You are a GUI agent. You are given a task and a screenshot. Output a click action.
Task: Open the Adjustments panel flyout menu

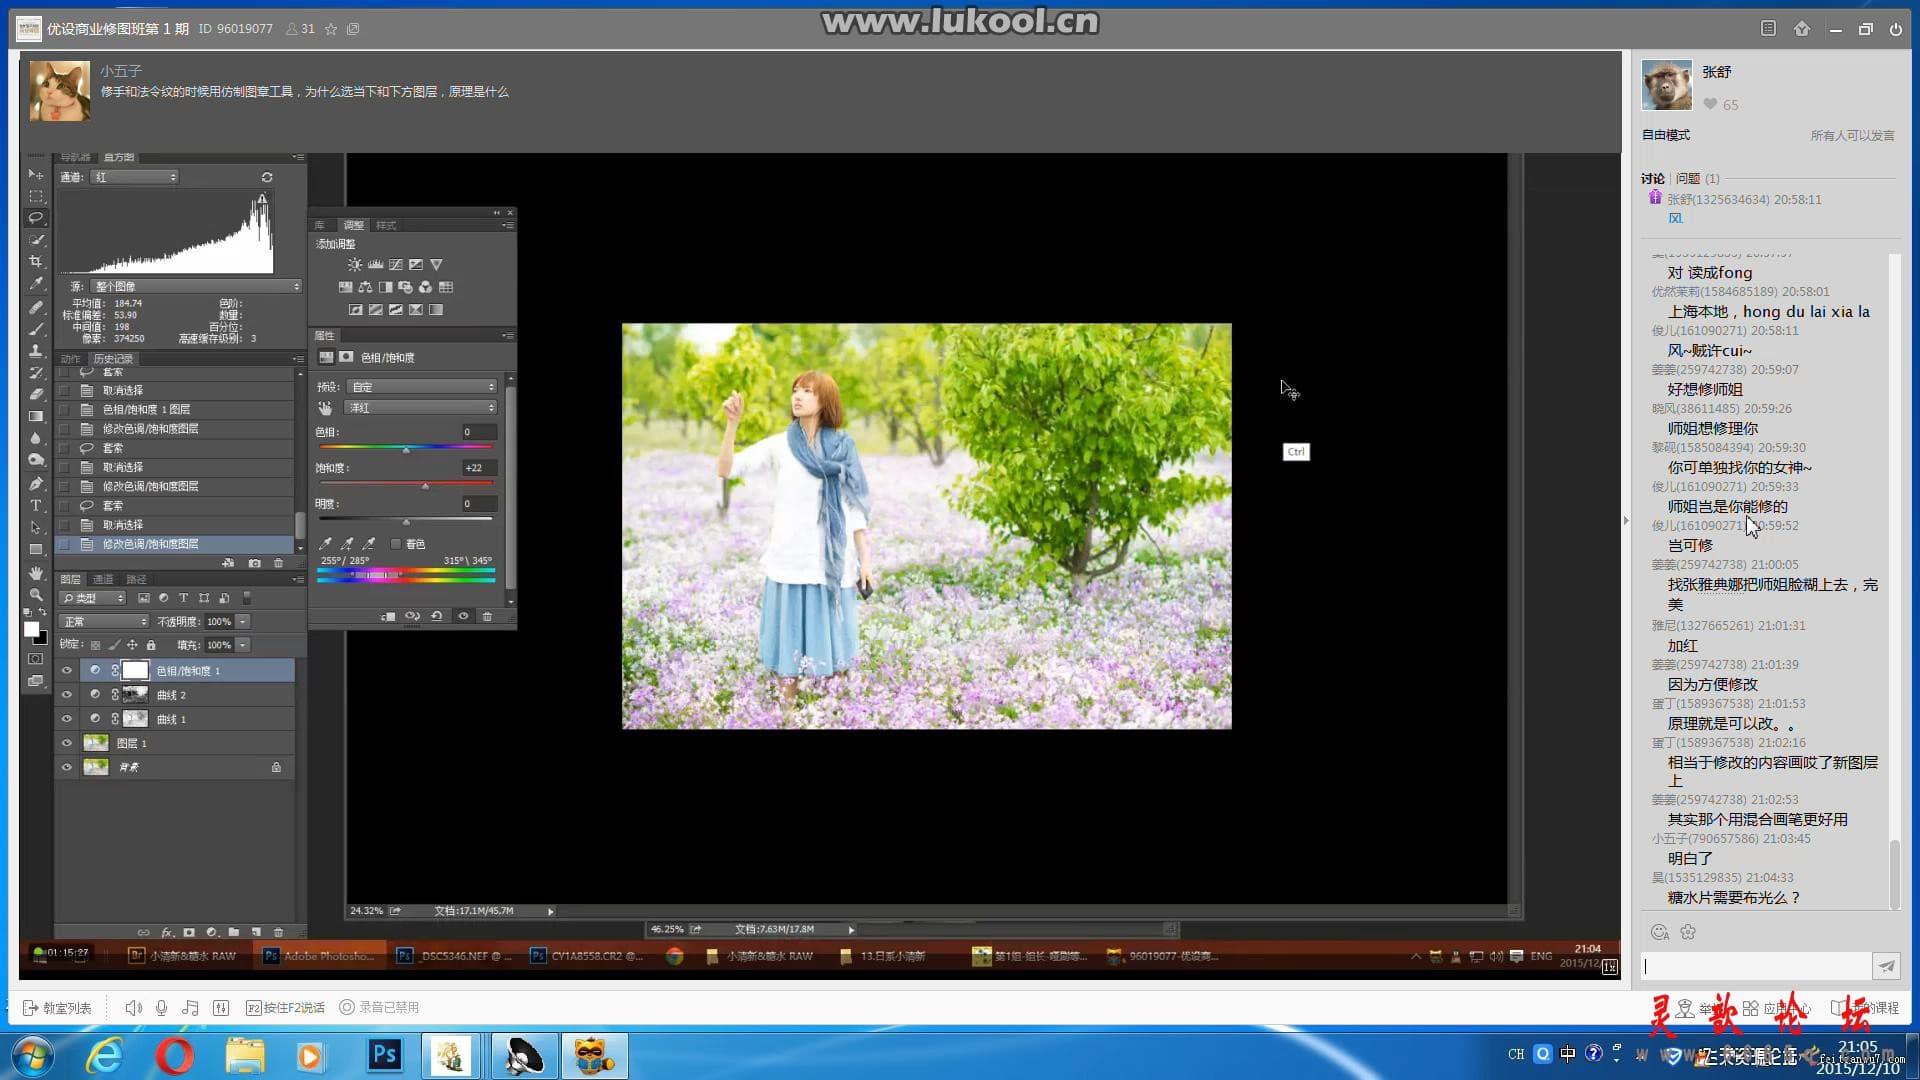(x=508, y=225)
